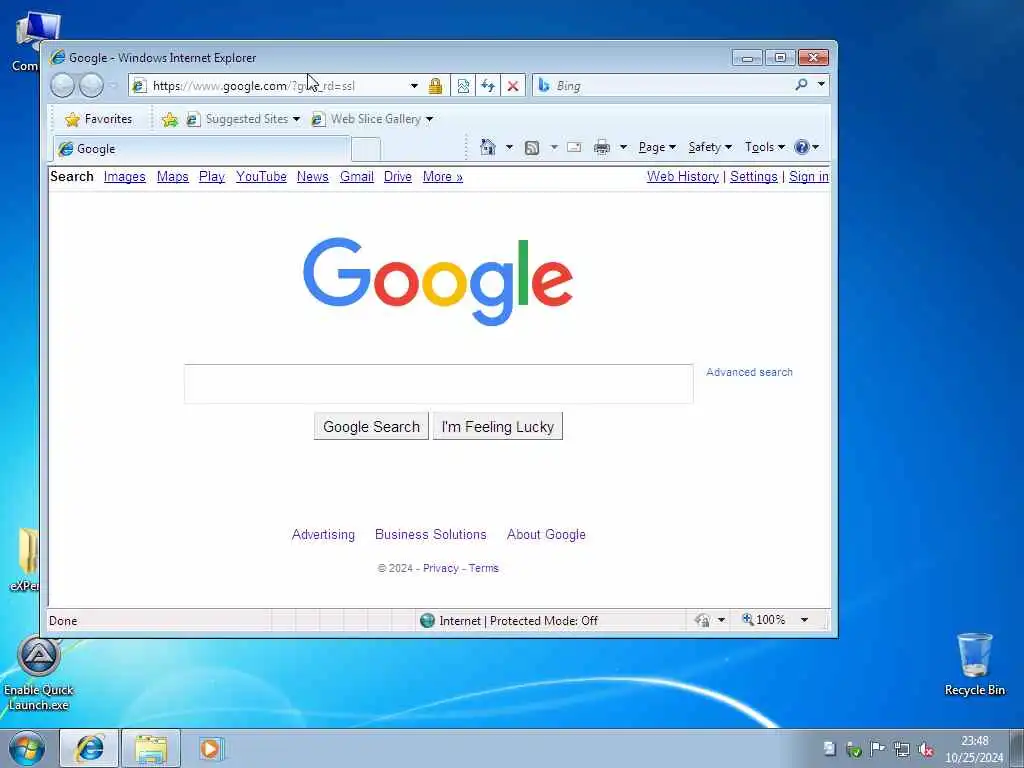This screenshot has height=768, width=1024.
Task: Open Google Maps link
Action: coord(172,176)
